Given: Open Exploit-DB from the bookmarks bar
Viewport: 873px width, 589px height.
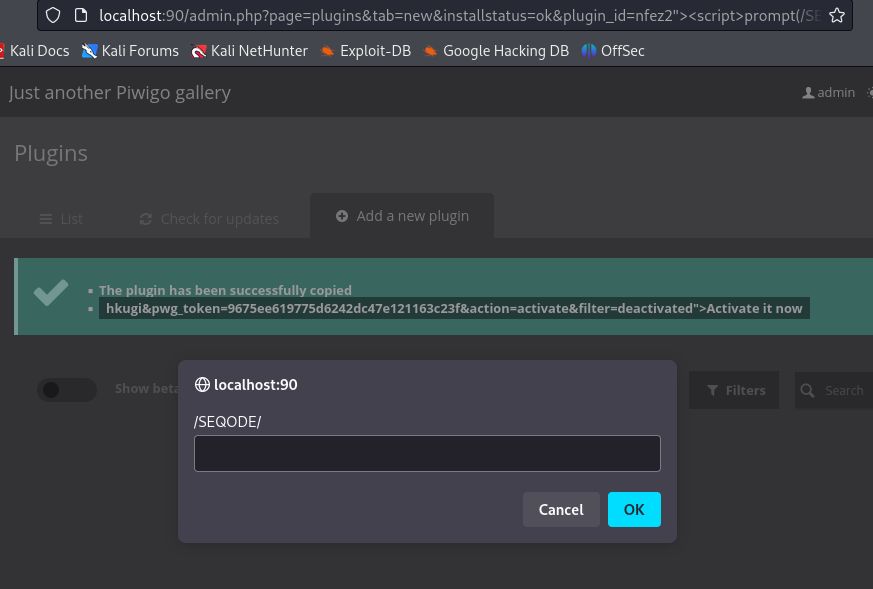Looking at the screenshot, I should coord(365,50).
